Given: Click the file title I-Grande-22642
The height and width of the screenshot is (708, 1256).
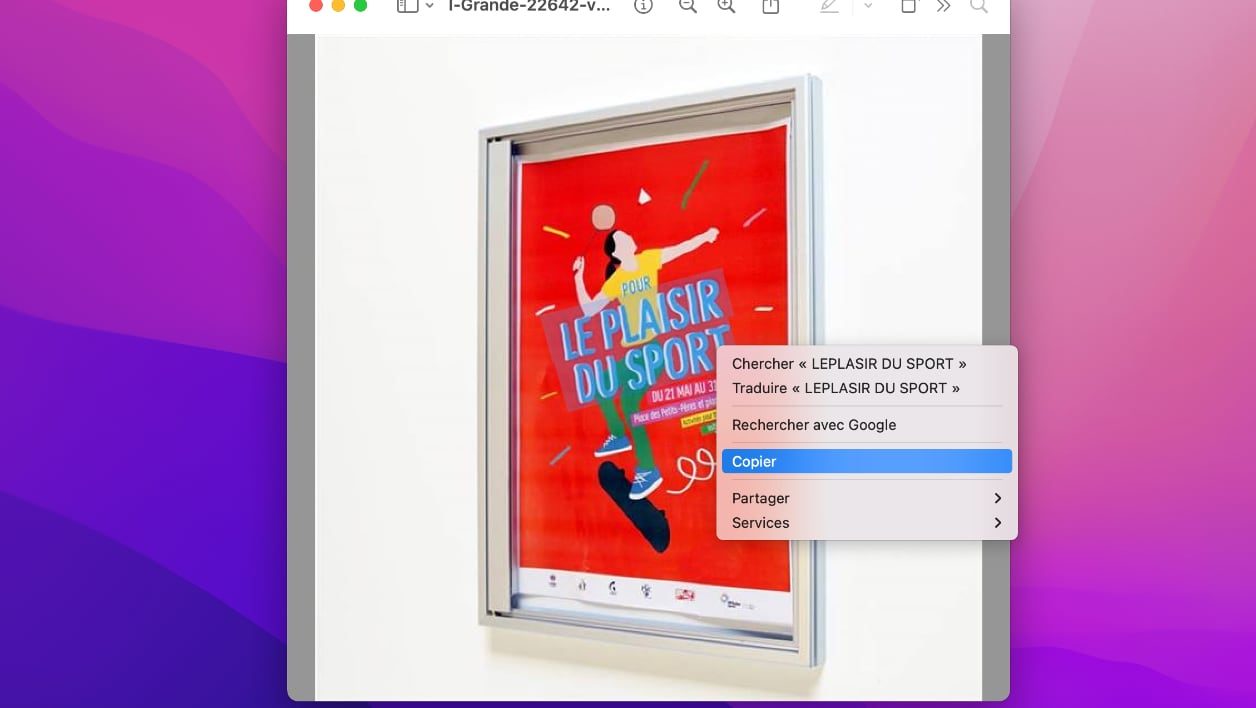Looking at the screenshot, I should 529,6.
